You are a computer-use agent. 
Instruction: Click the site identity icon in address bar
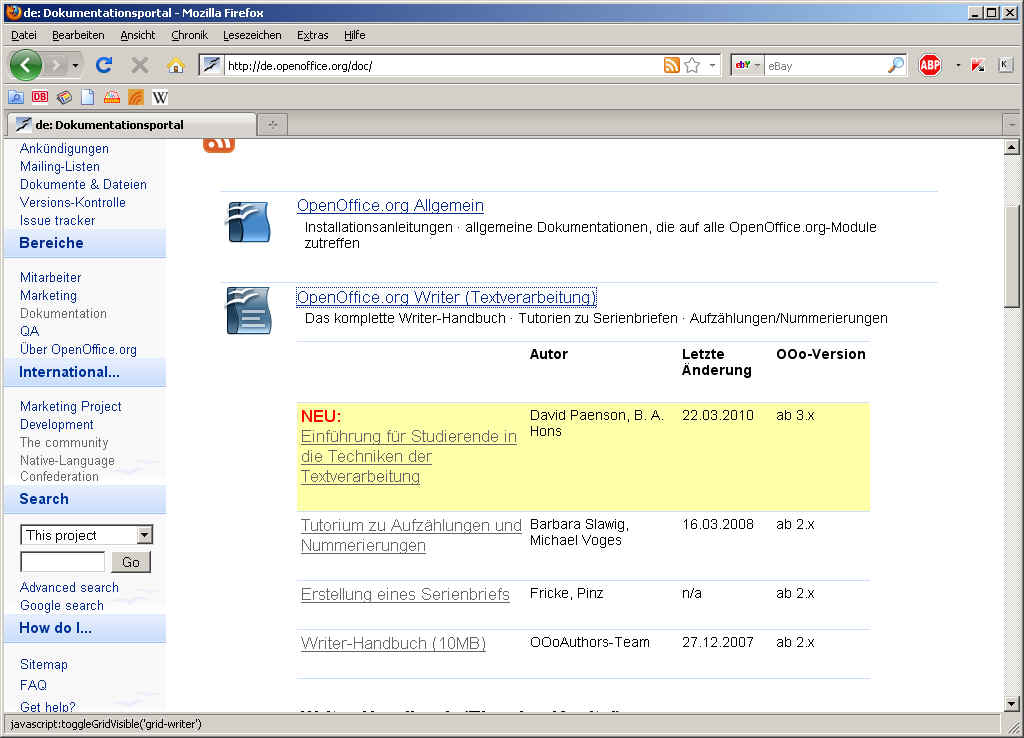pos(211,65)
